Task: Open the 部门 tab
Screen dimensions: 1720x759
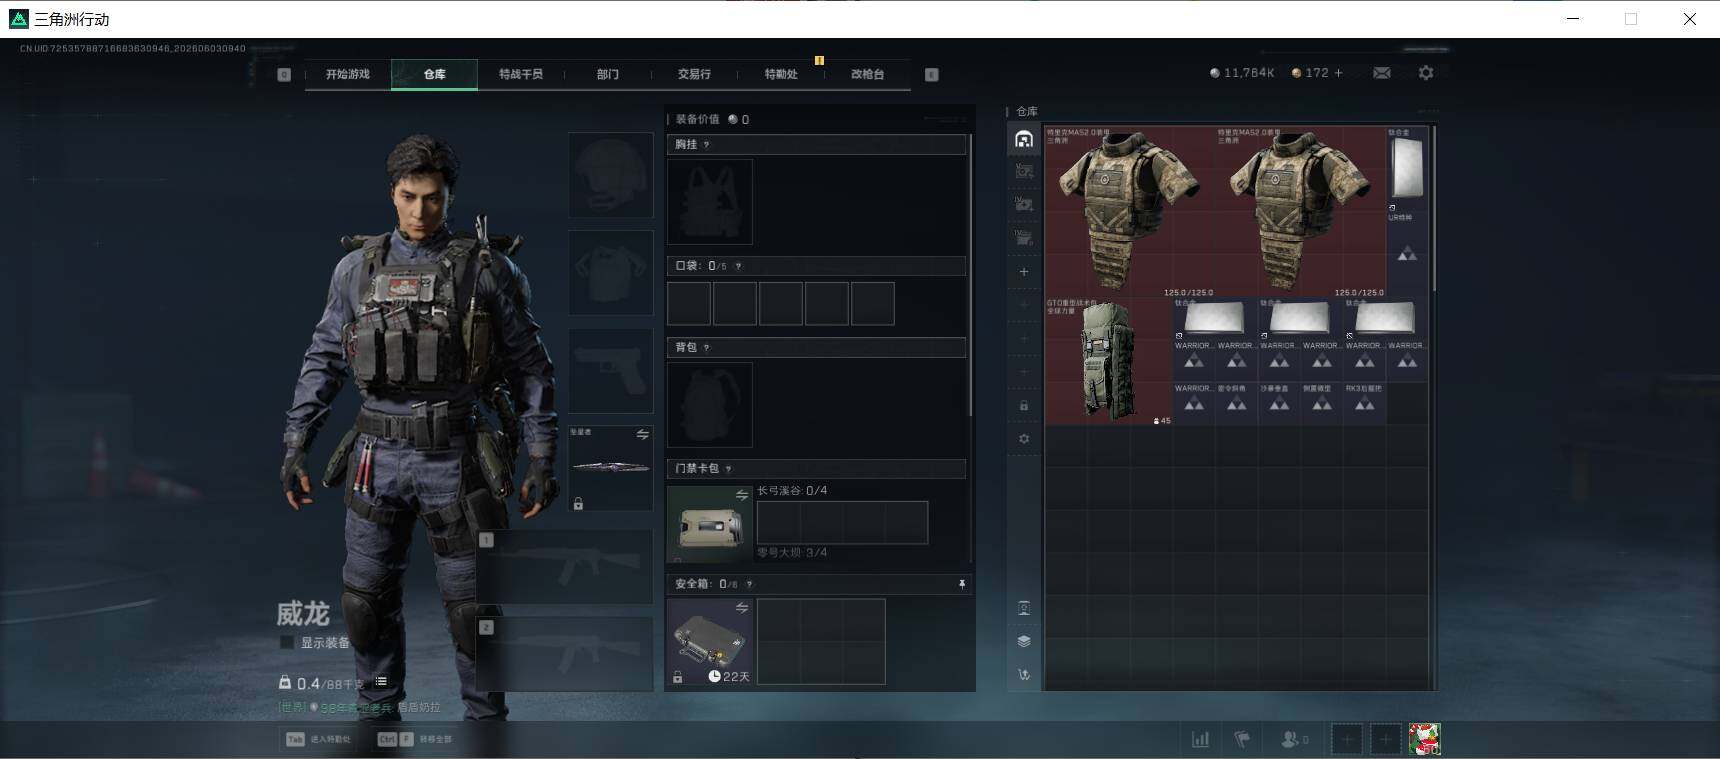Action: point(608,74)
